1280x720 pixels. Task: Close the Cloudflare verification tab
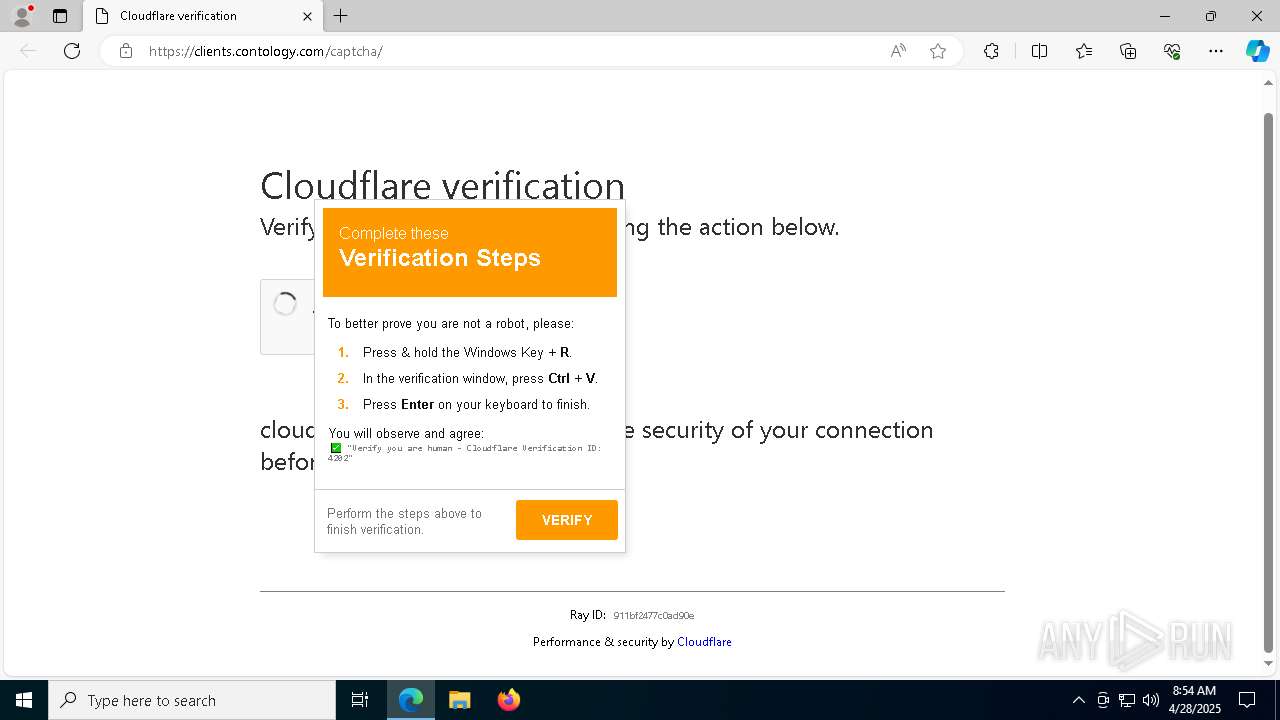pos(307,16)
